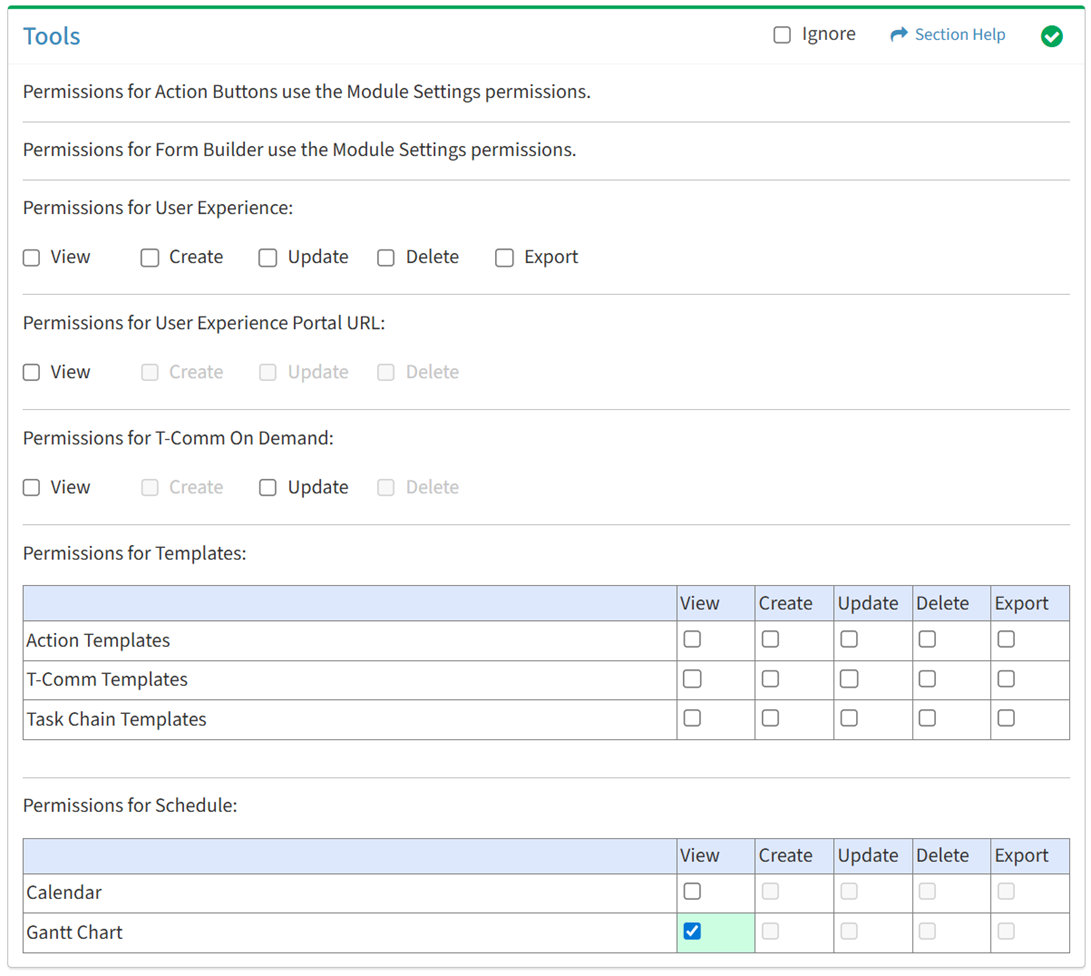
Task: Enable View permission for Calendar
Action: click(692, 891)
